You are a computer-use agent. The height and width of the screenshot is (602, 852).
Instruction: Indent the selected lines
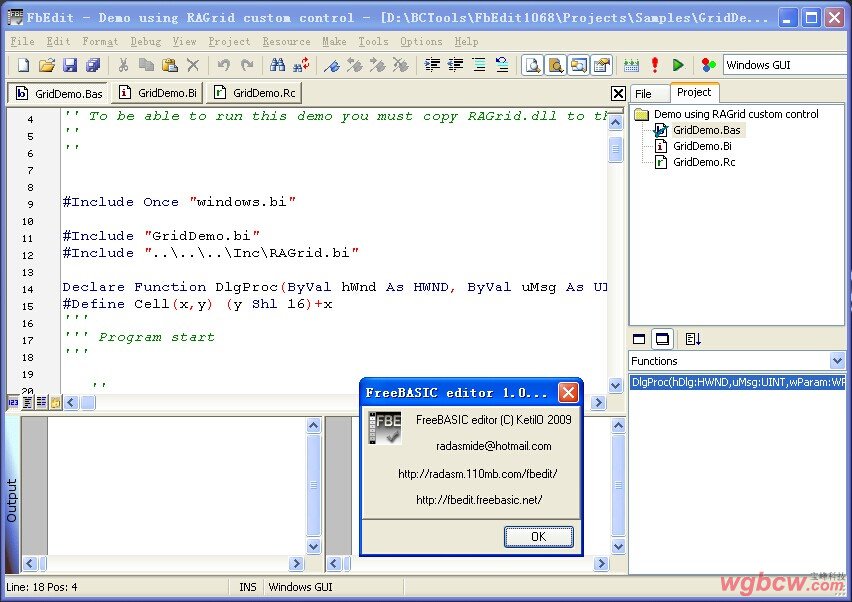(432, 65)
